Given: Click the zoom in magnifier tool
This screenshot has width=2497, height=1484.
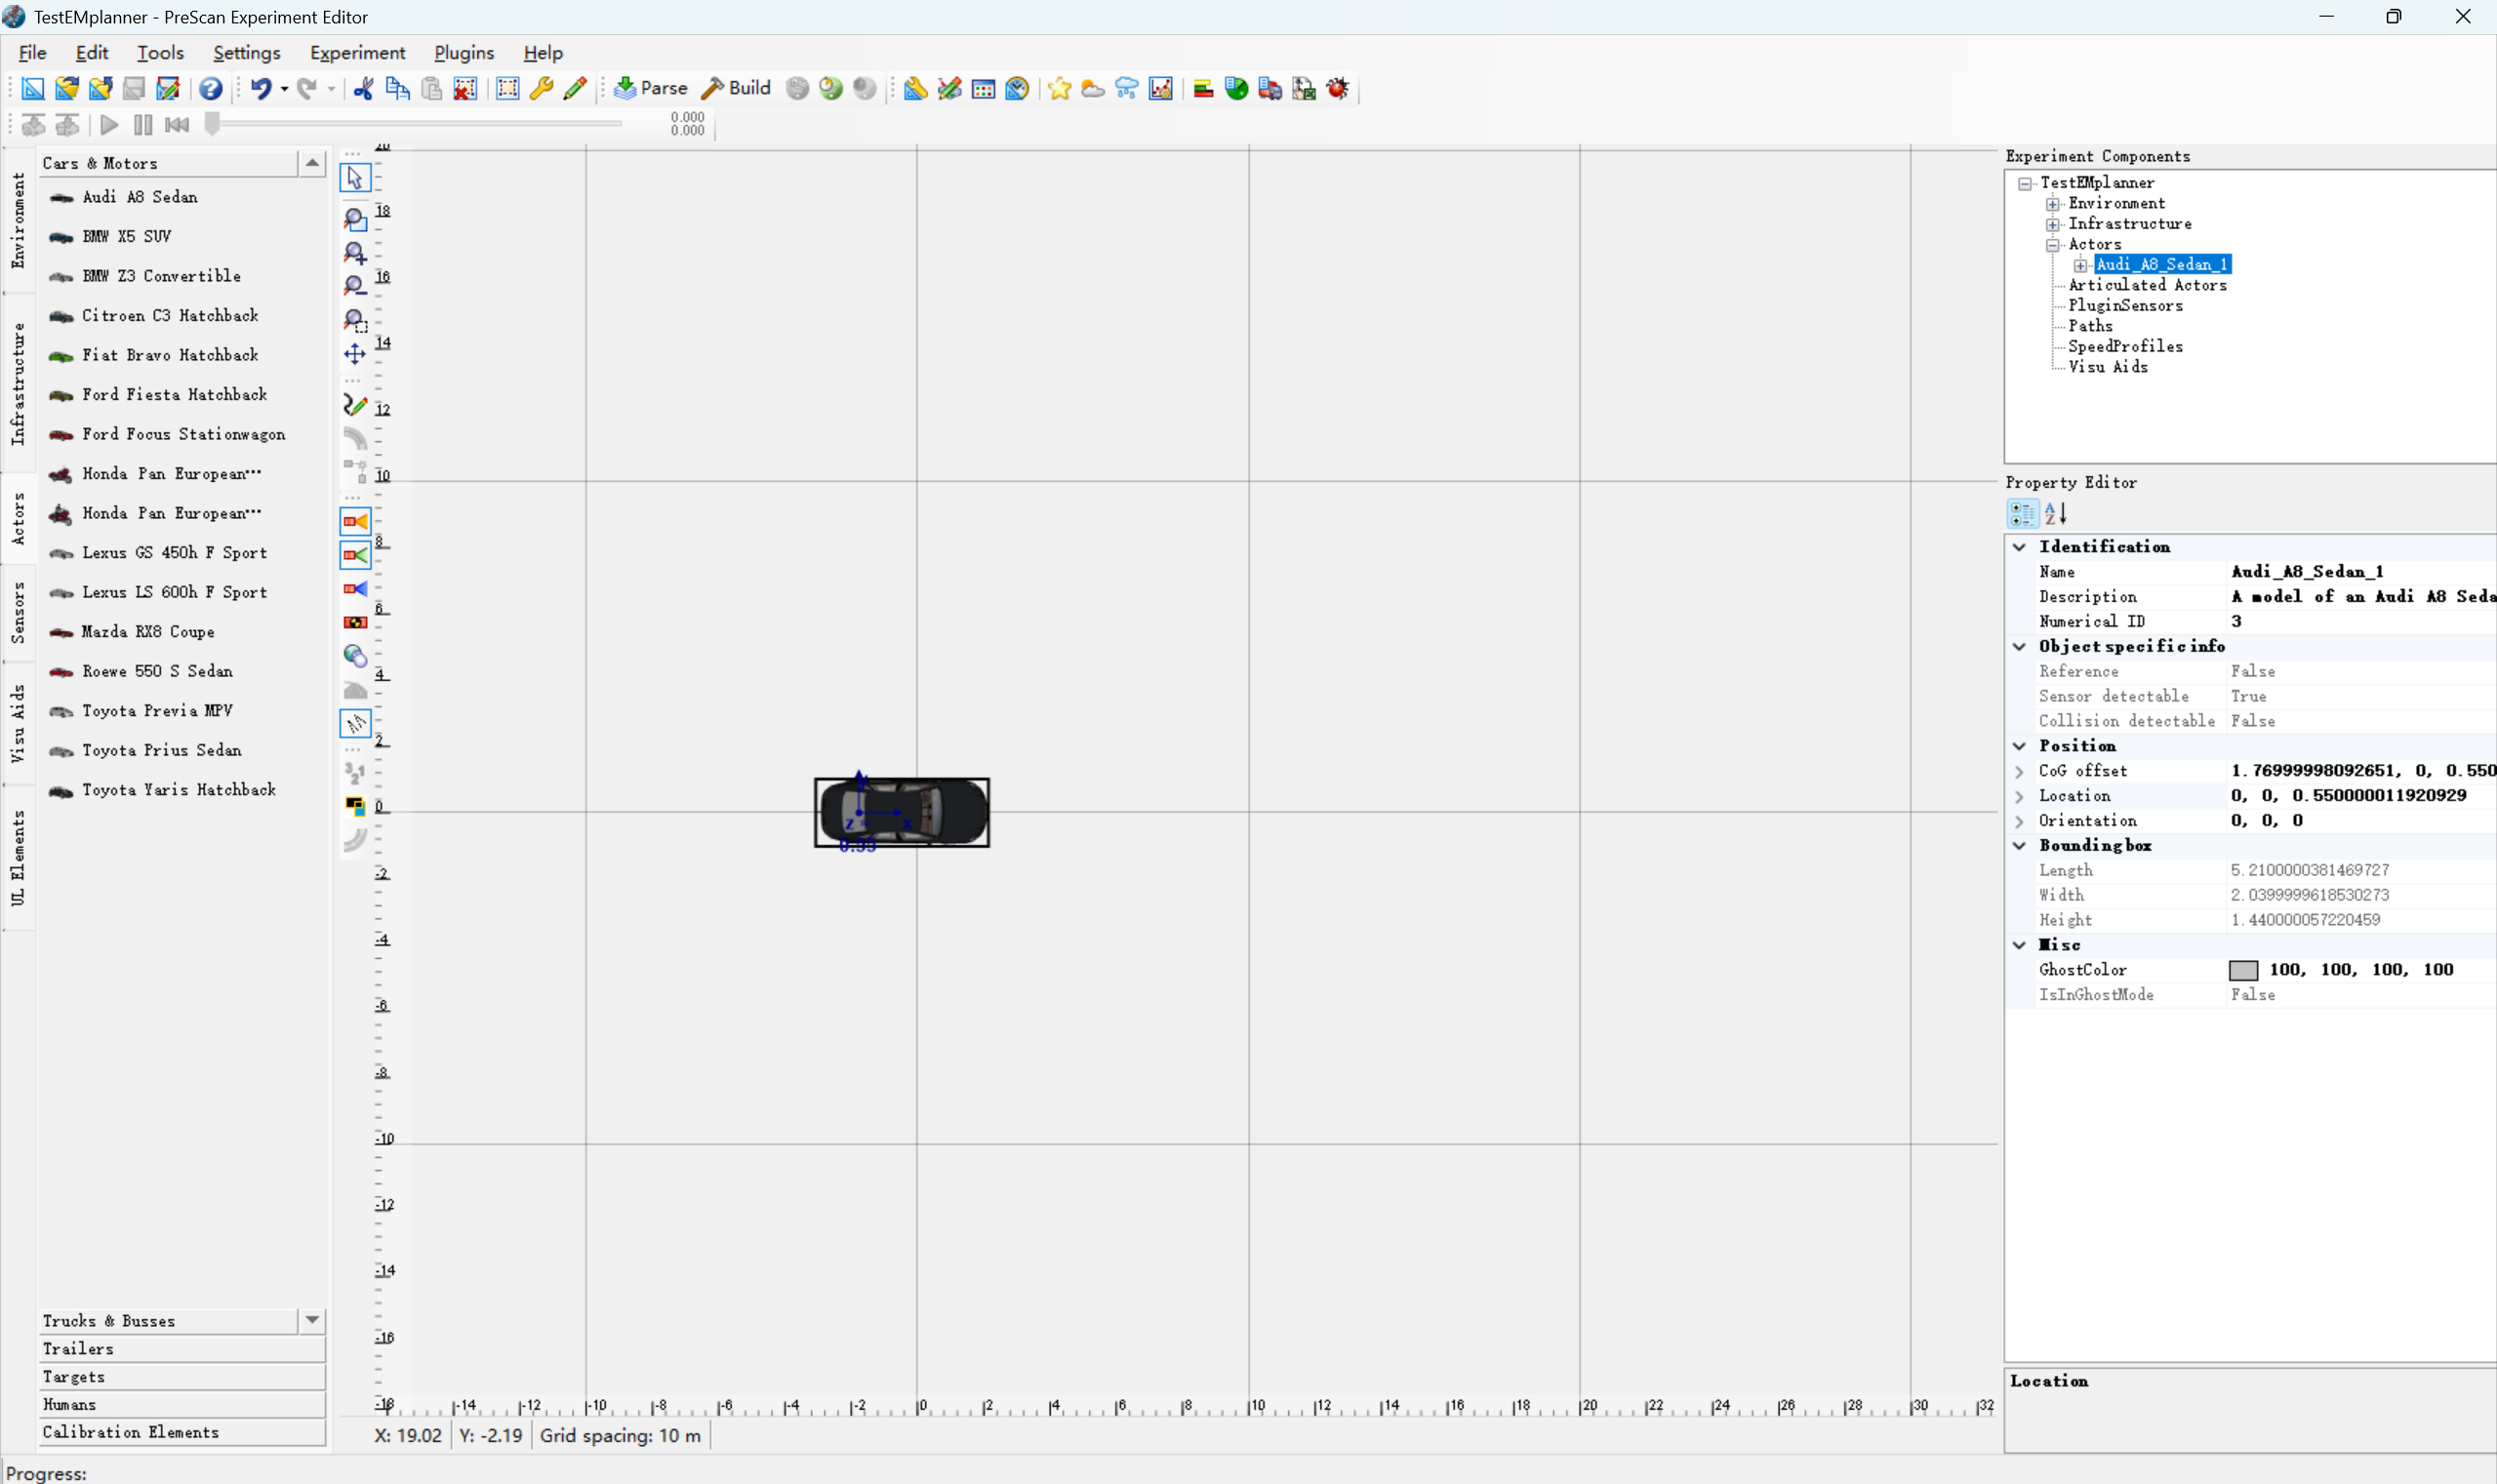Looking at the screenshot, I should coord(355,252).
